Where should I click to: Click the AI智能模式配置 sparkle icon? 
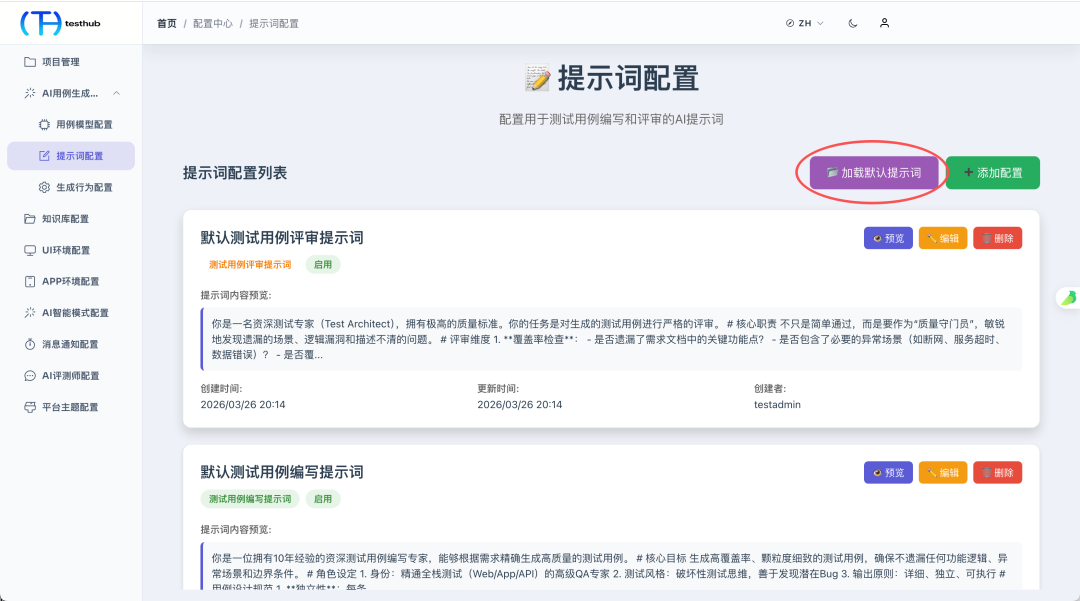30,313
